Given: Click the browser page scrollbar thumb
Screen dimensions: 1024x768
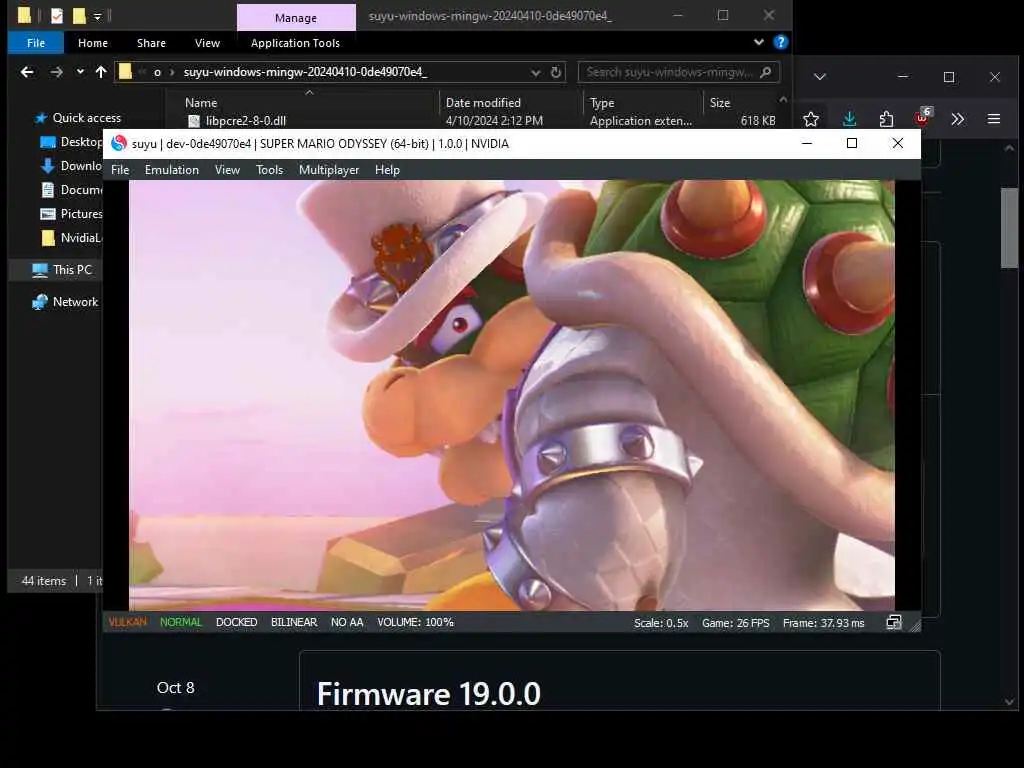Looking at the screenshot, I should (x=1010, y=227).
